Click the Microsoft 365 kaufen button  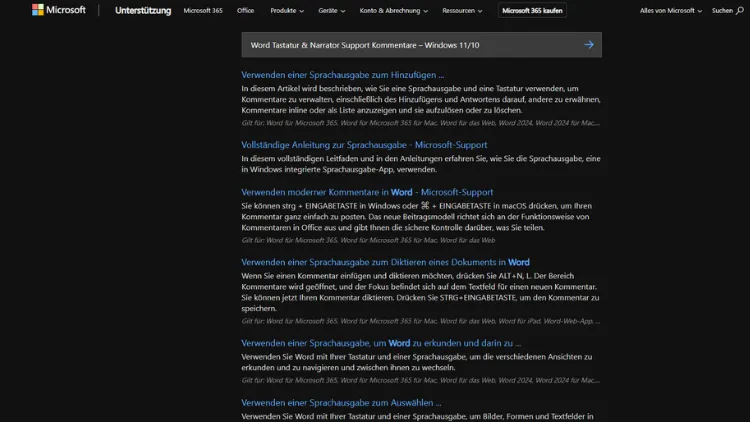click(532, 11)
